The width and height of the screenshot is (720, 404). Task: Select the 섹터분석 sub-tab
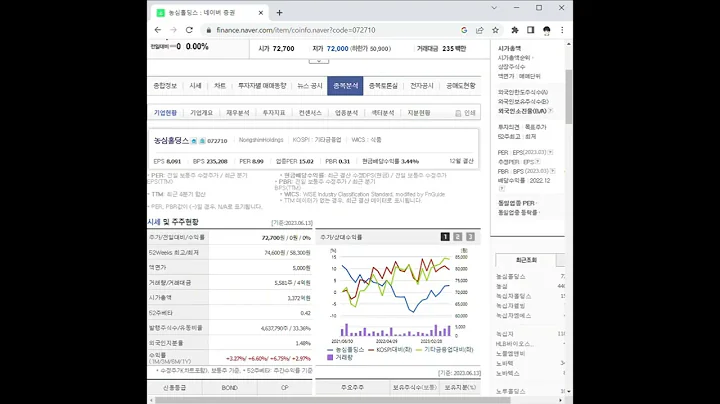[x=382, y=113]
